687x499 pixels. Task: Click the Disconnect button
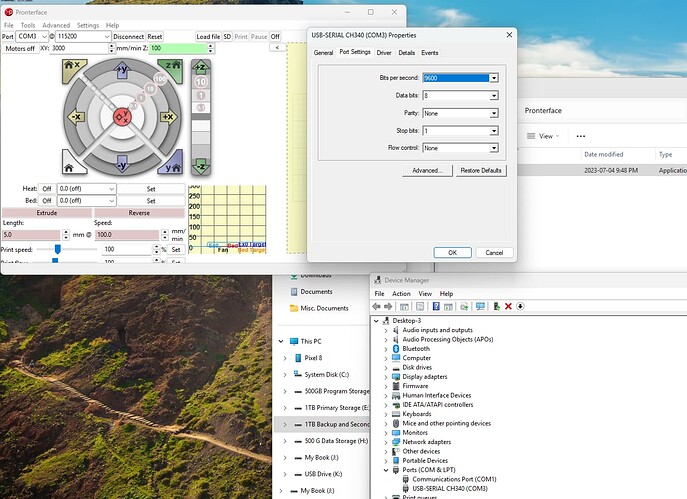pyautogui.click(x=128, y=37)
